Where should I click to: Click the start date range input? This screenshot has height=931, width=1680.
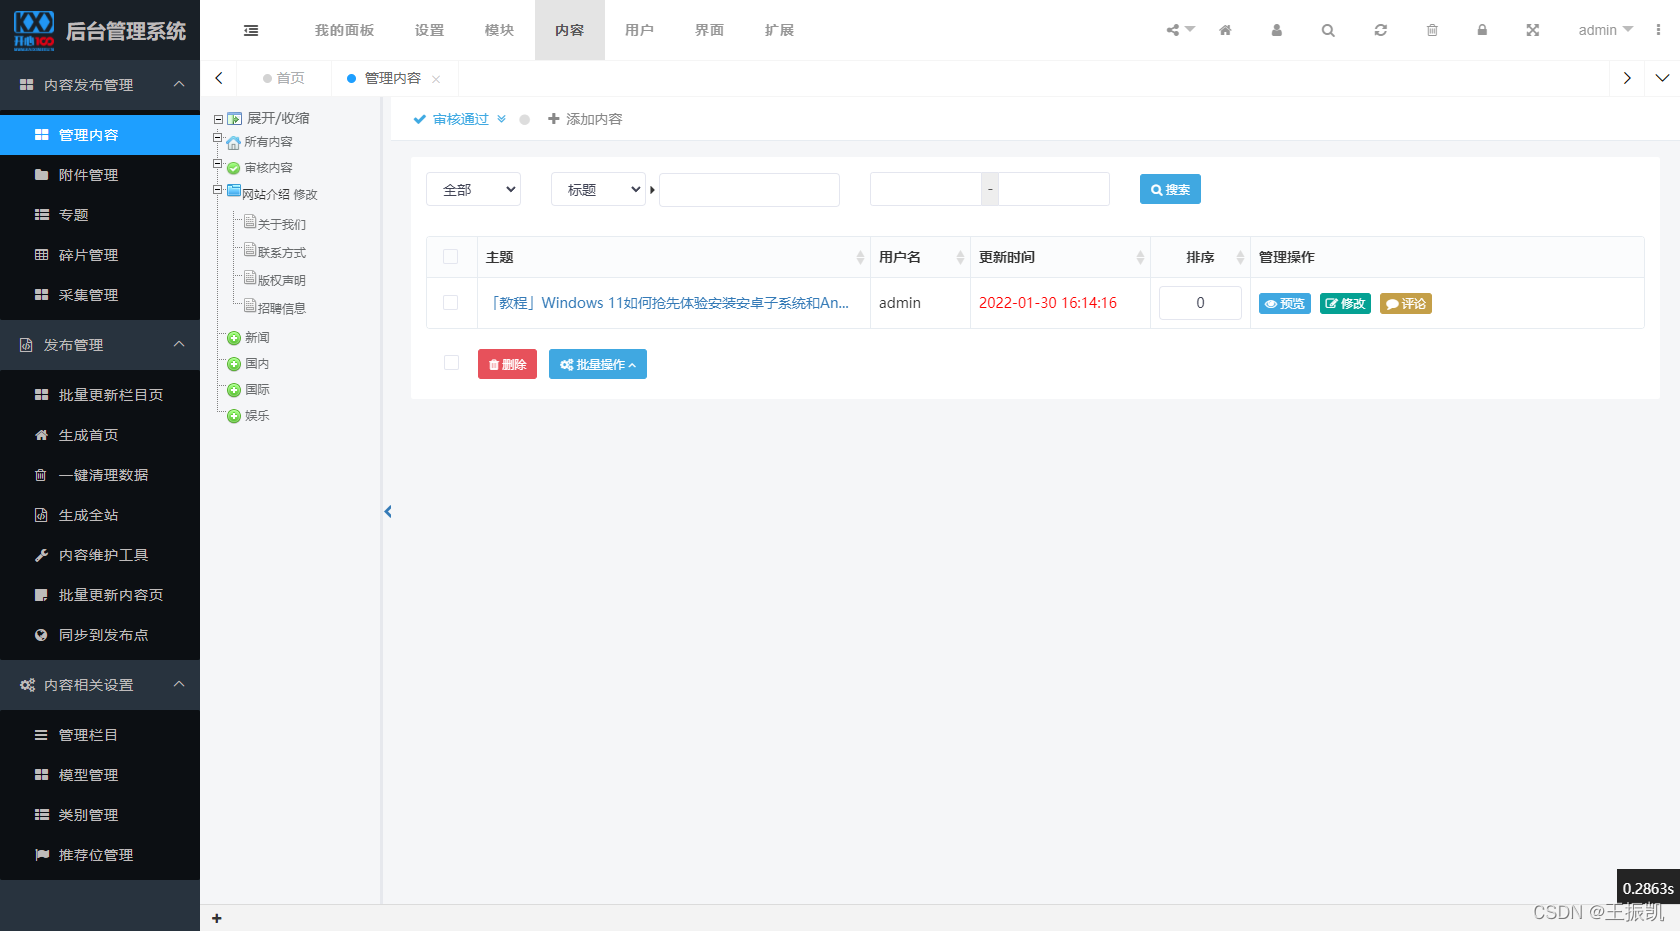(926, 189)
